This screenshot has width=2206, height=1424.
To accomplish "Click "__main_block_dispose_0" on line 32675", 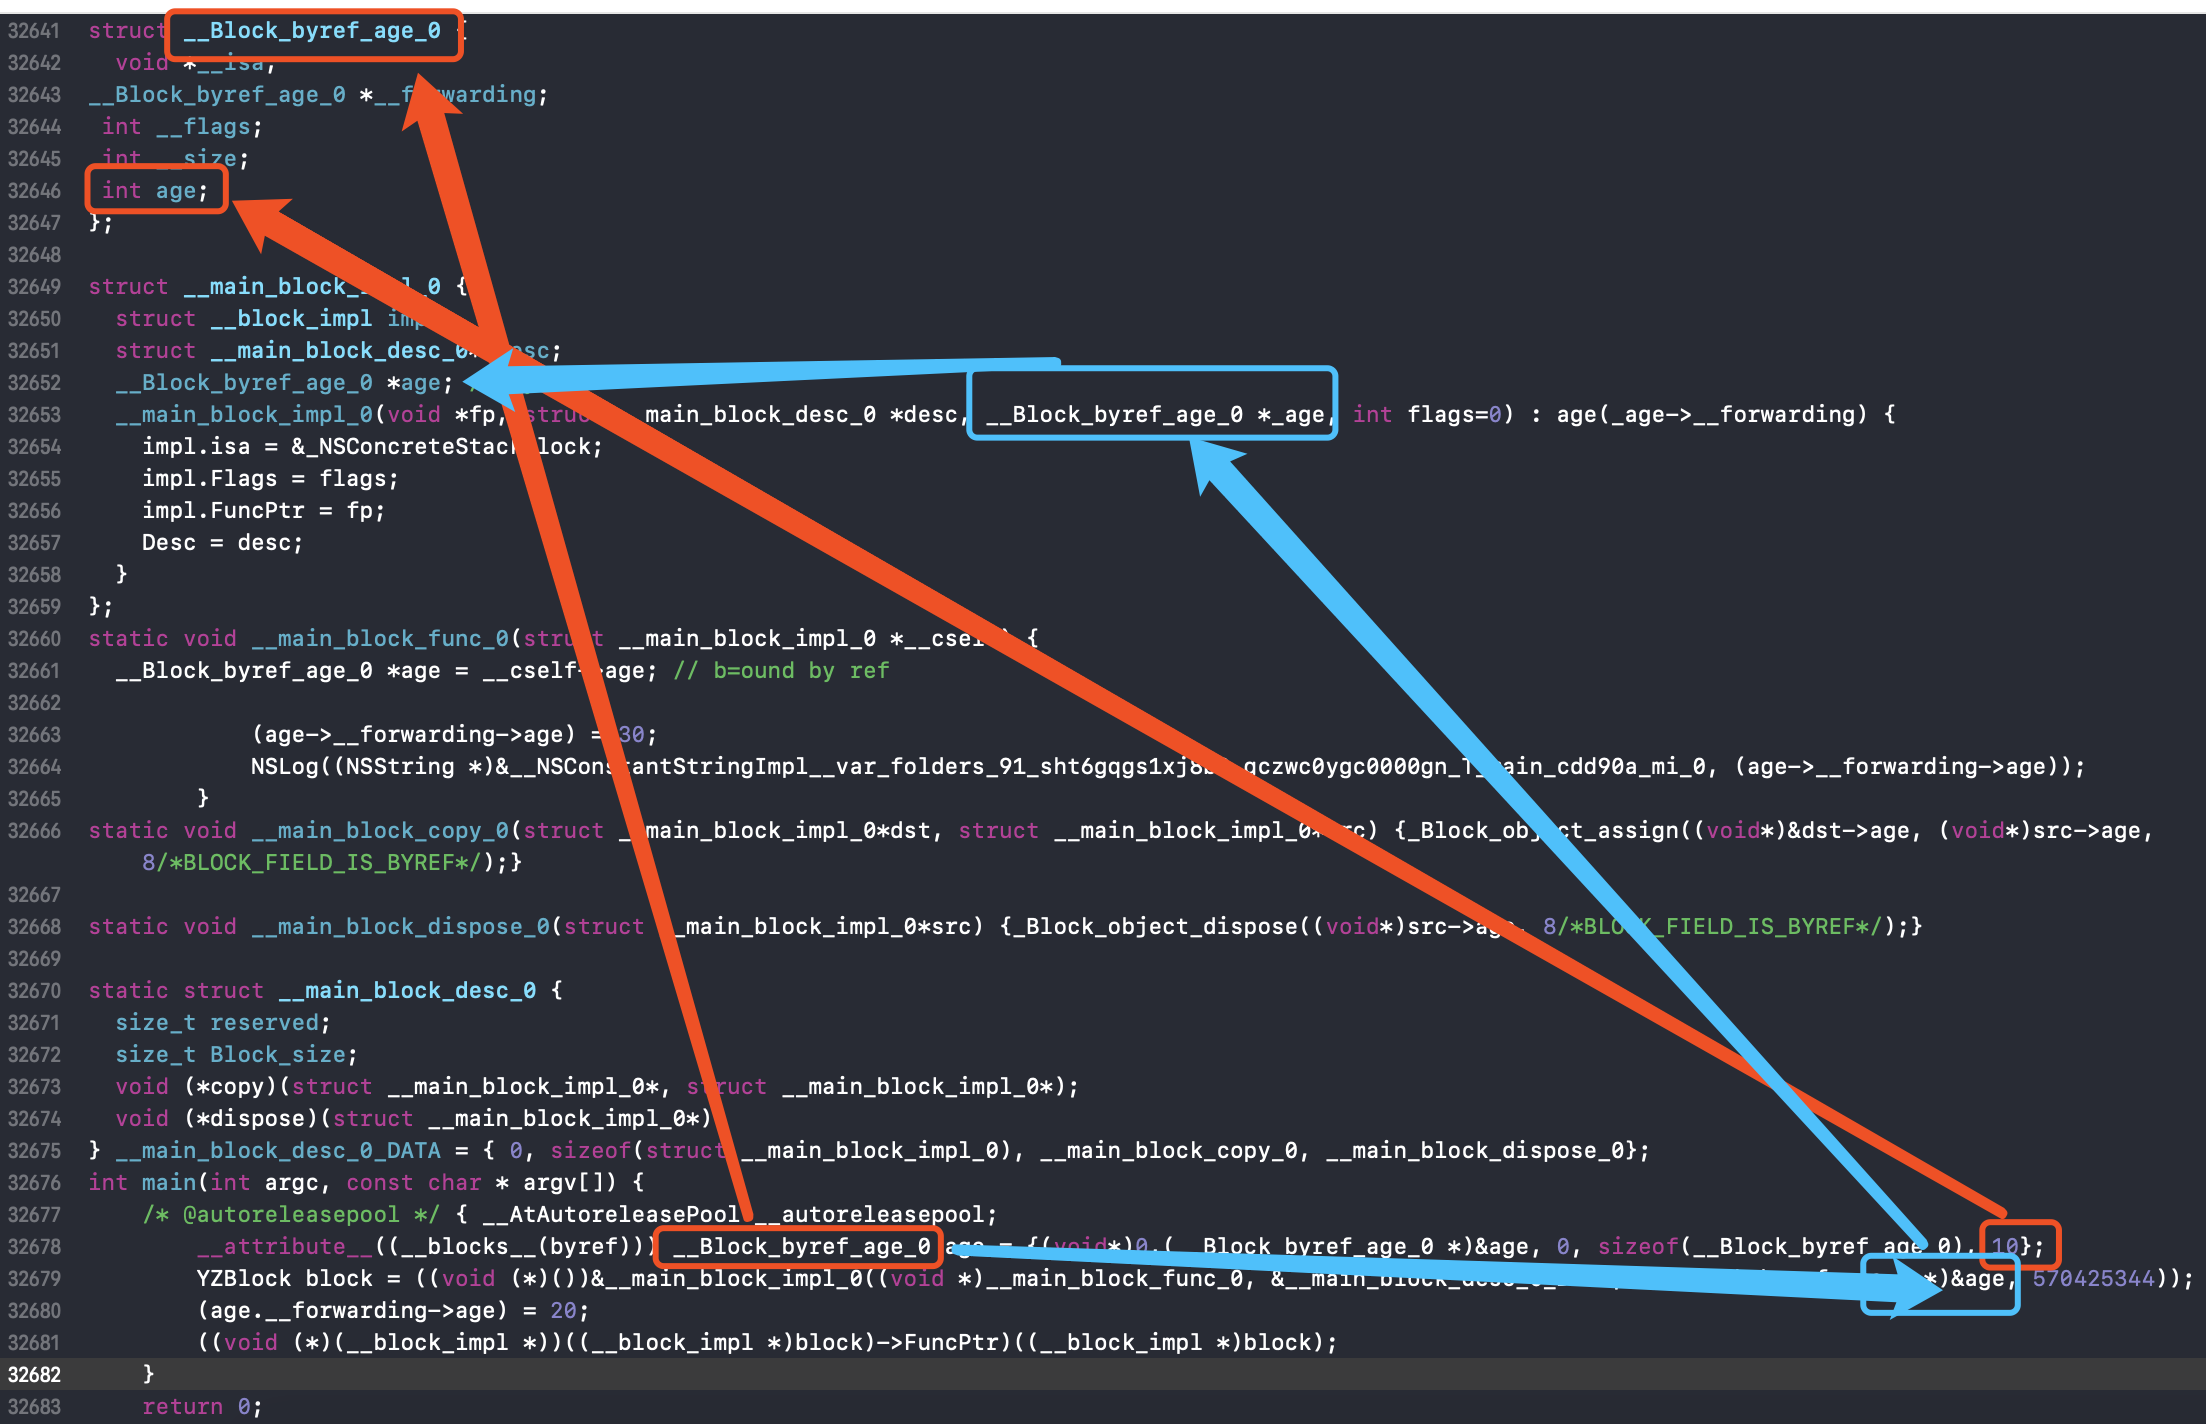I will (x=1475, y=1151).
